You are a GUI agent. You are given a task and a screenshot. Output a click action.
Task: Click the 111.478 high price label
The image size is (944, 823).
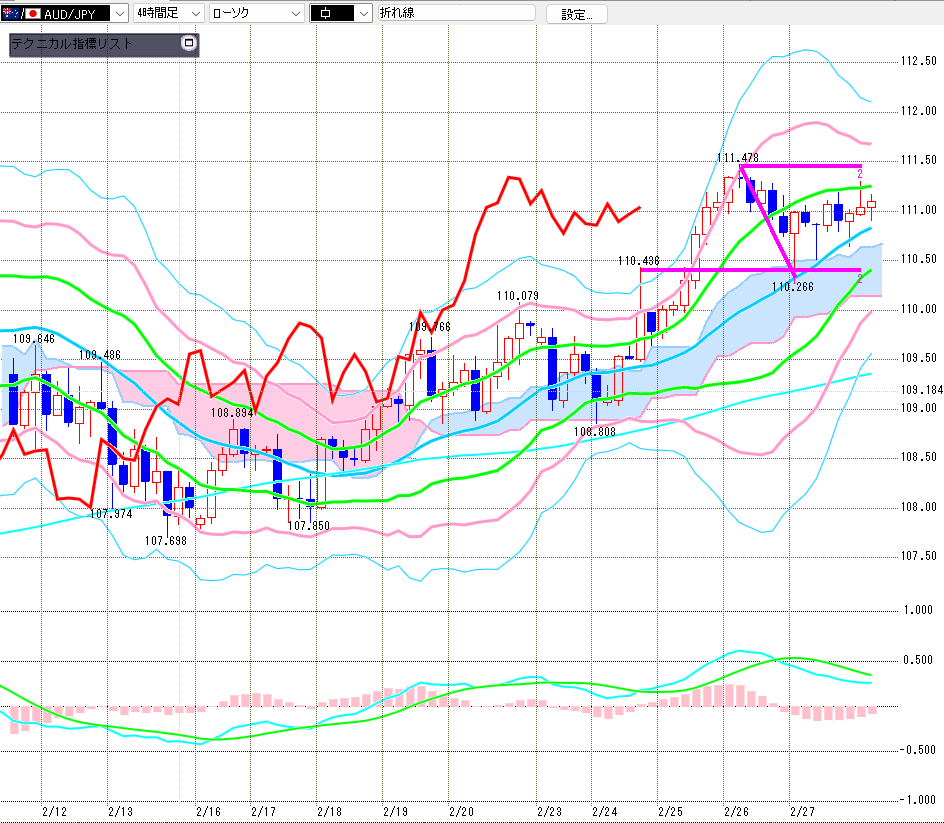click(x=737, y=157)
